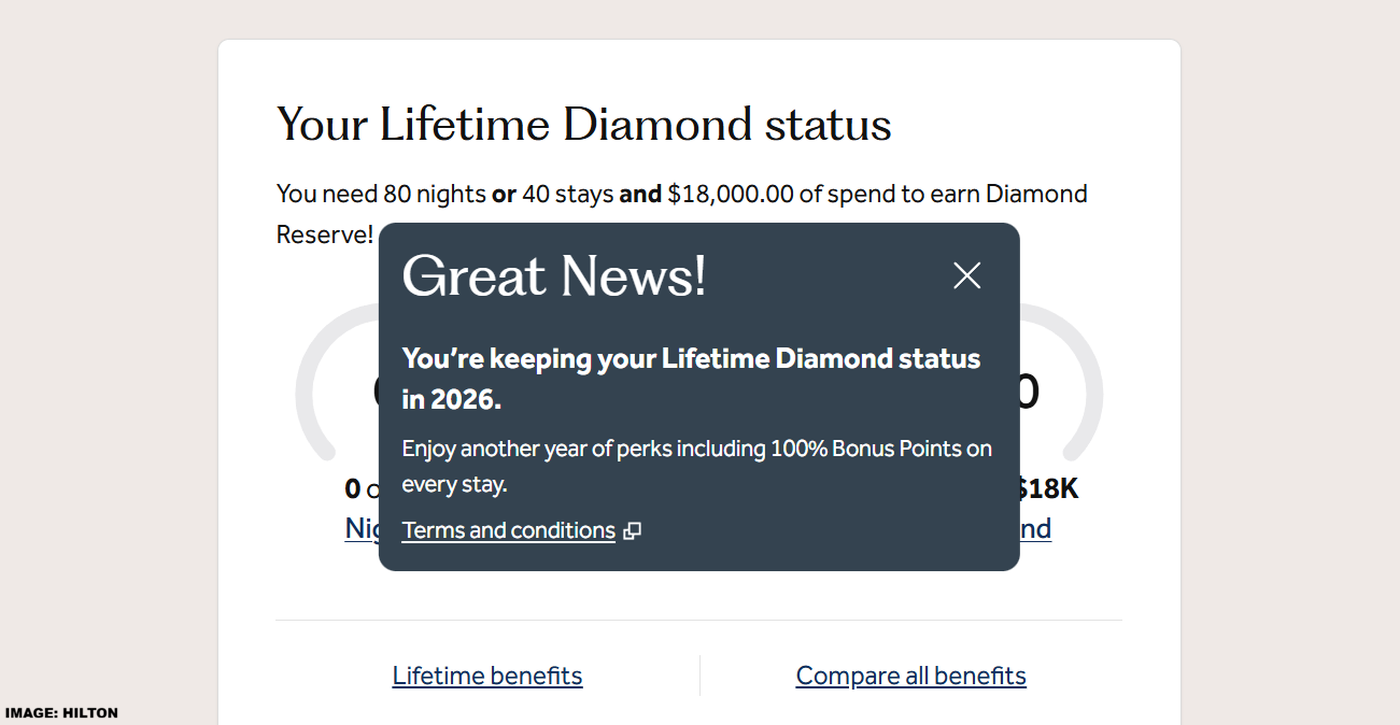Open the Lifetime benefits link
The image size is (1400, 725).
pyautogui.click(x=487, y=676)
